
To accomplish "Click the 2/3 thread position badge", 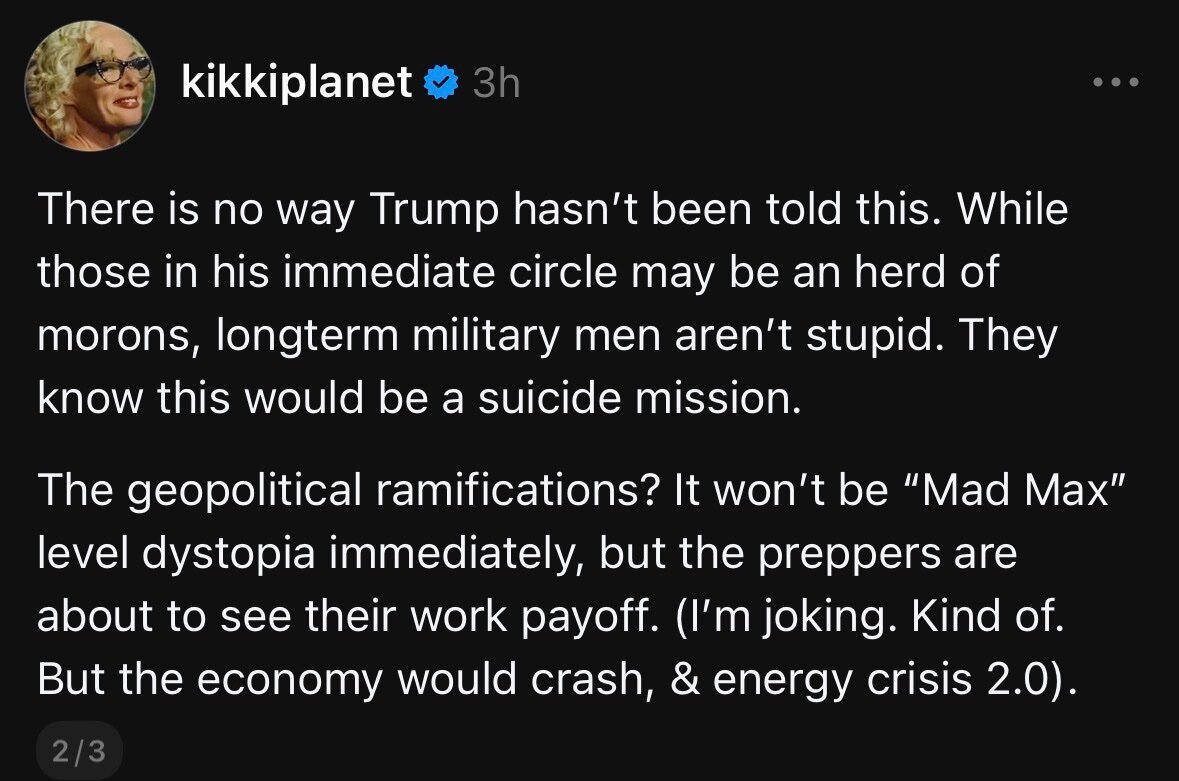I will click(x=79, y=752).
